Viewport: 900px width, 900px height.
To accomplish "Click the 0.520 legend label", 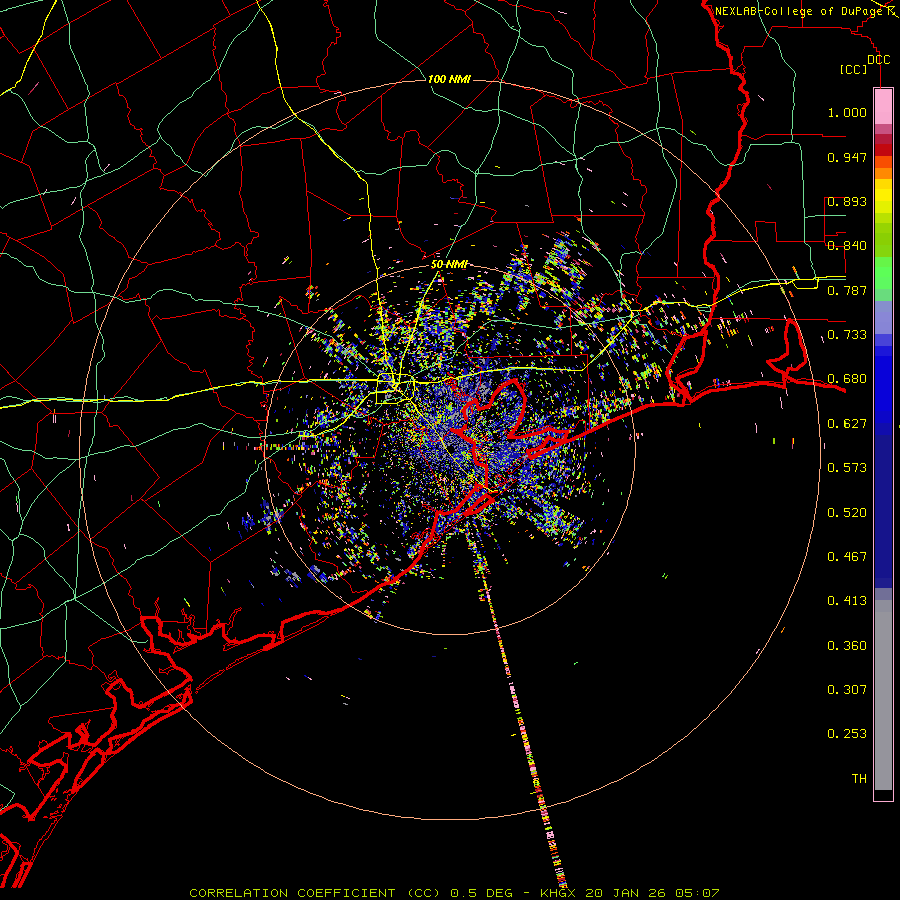I will tap(847, 513).
